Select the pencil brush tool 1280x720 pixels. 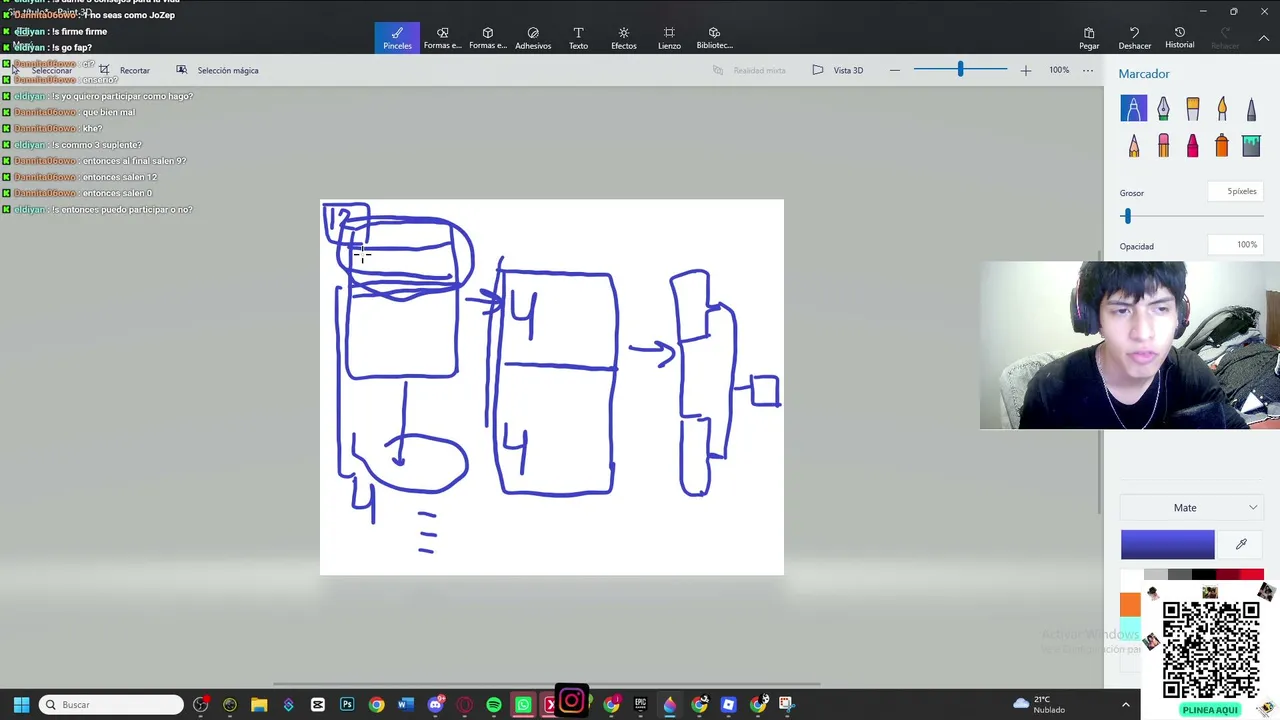(1133, 146)
